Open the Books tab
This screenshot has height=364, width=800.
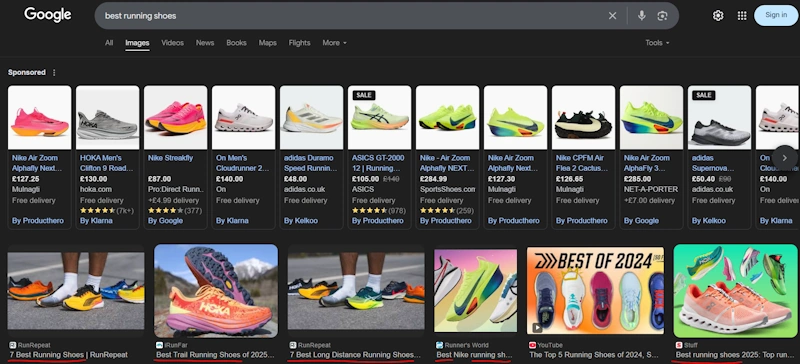(236, 43)
